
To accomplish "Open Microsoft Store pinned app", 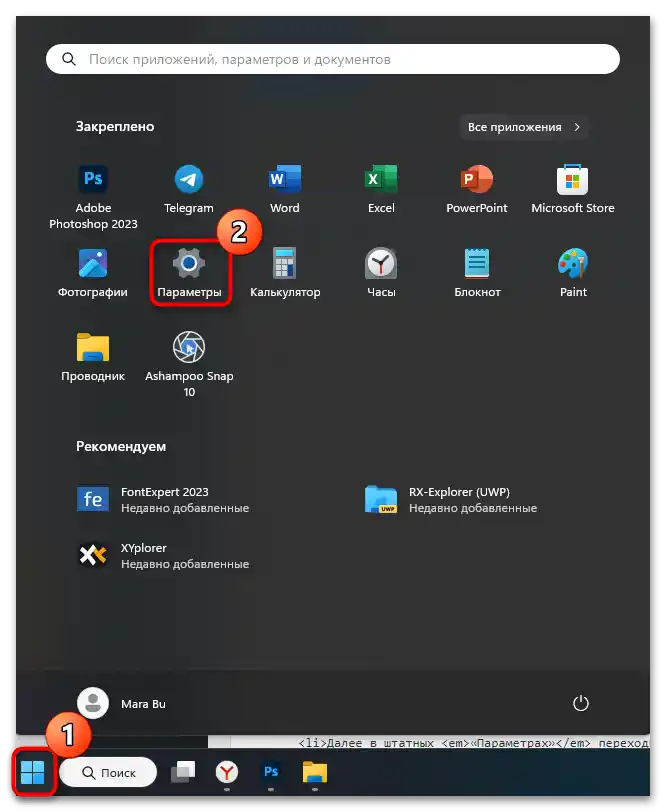I will [572, 190].
